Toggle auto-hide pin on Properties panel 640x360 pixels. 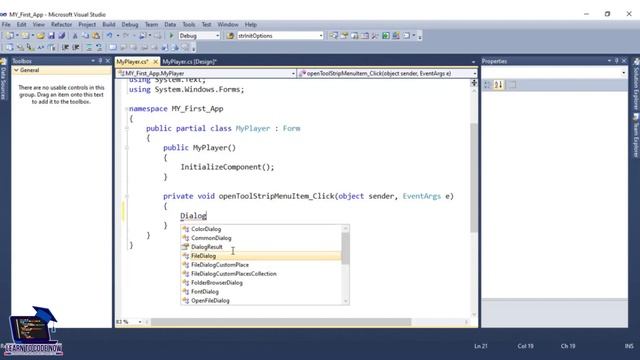[616, 61]
